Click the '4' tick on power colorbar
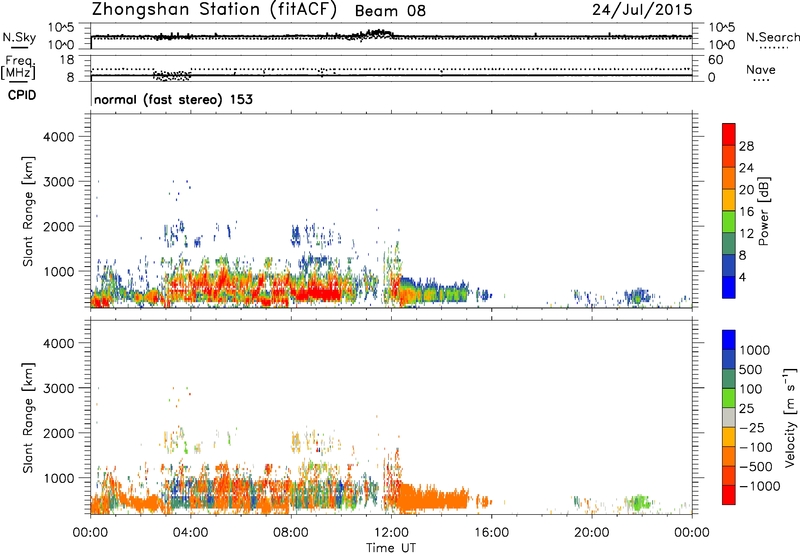This screenshot has height=554, width=800. coord(742,277)
